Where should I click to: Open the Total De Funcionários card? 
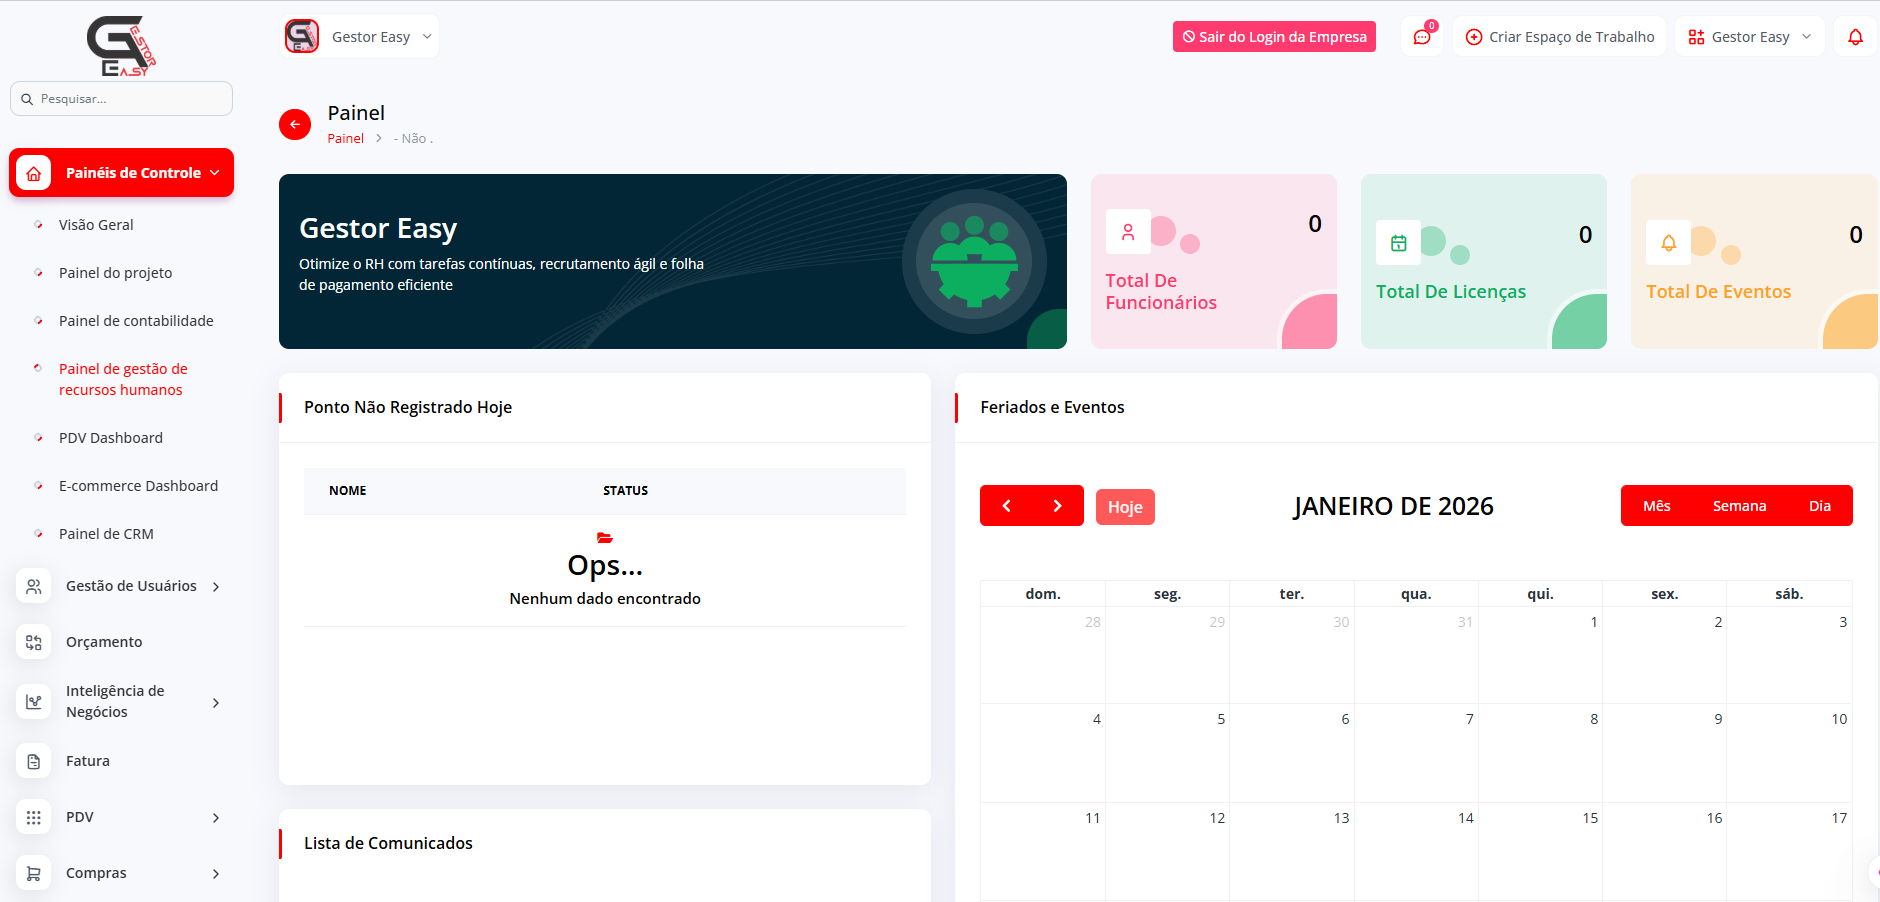pos(1213,262)
